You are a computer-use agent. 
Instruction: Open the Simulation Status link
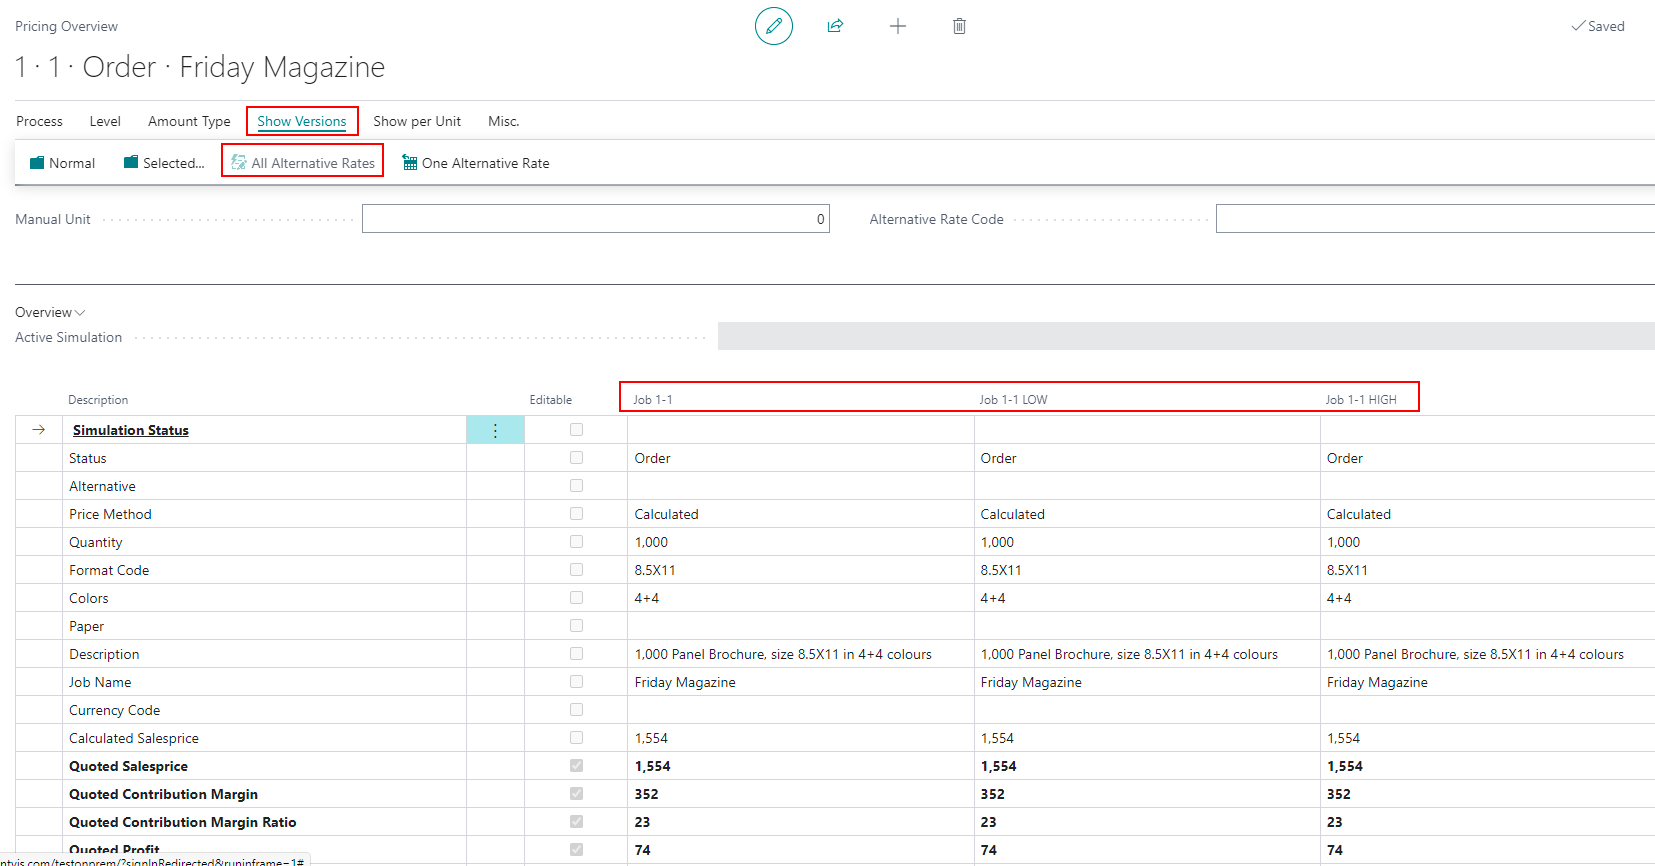point(131,430)
